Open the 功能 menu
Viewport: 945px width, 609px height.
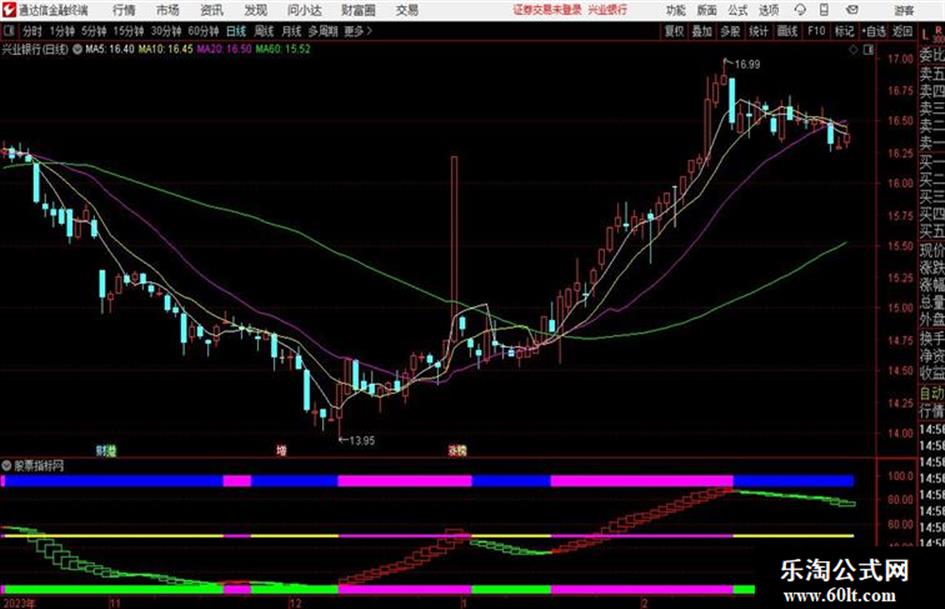point(676,10)
